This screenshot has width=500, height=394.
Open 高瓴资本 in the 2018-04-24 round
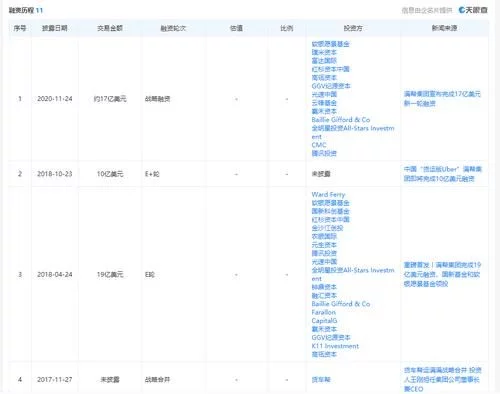coord(324,354)
